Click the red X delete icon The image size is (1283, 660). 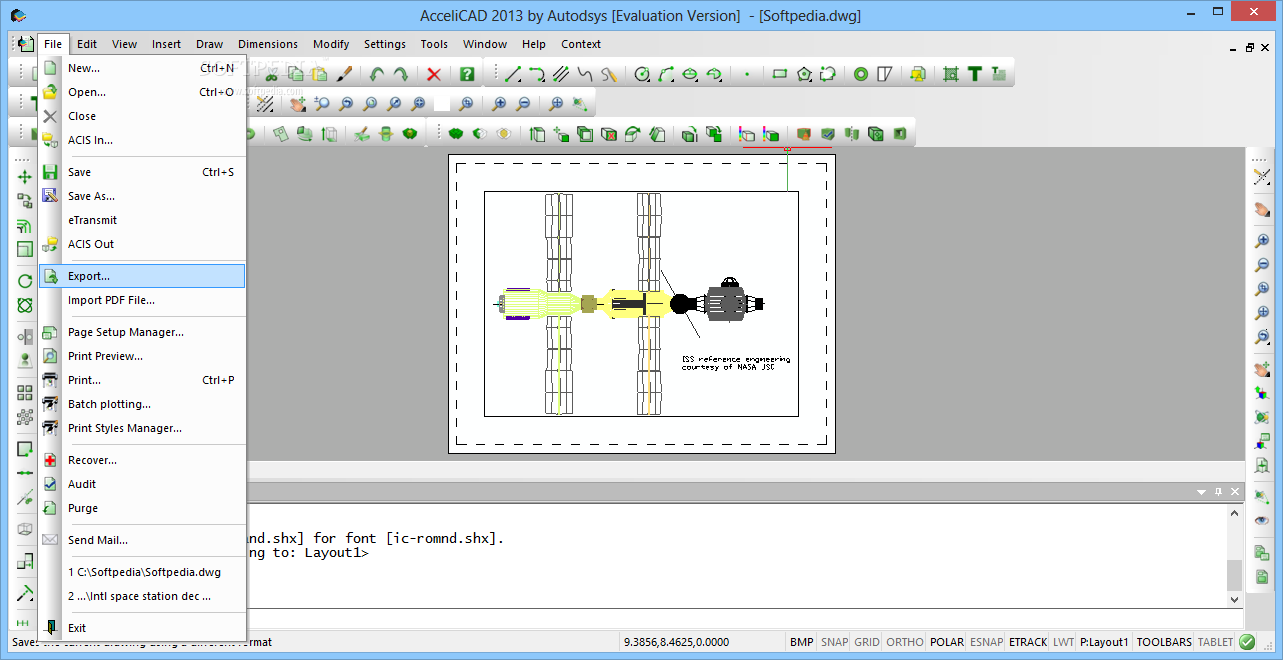(x=434, y=74)
